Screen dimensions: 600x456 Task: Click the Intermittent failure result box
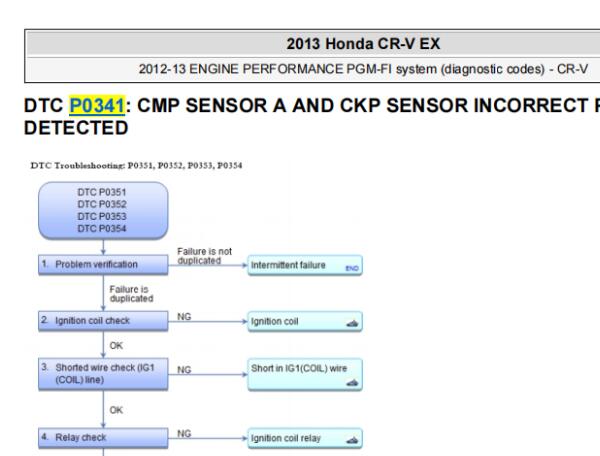click(x=305, y=265)
